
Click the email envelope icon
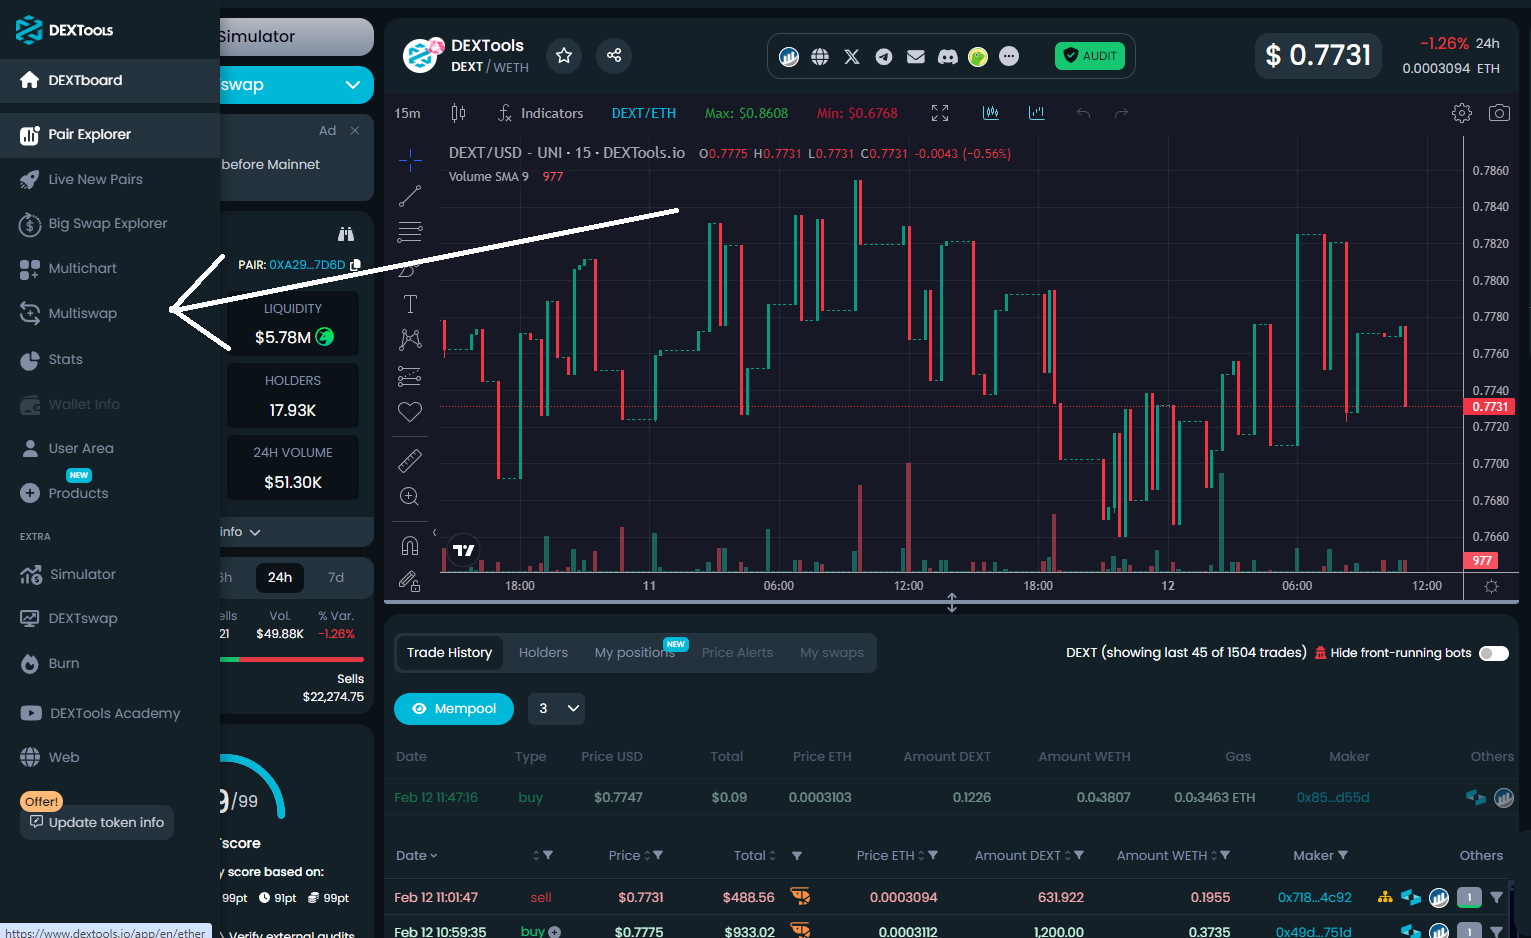click(x=916, y=57)
